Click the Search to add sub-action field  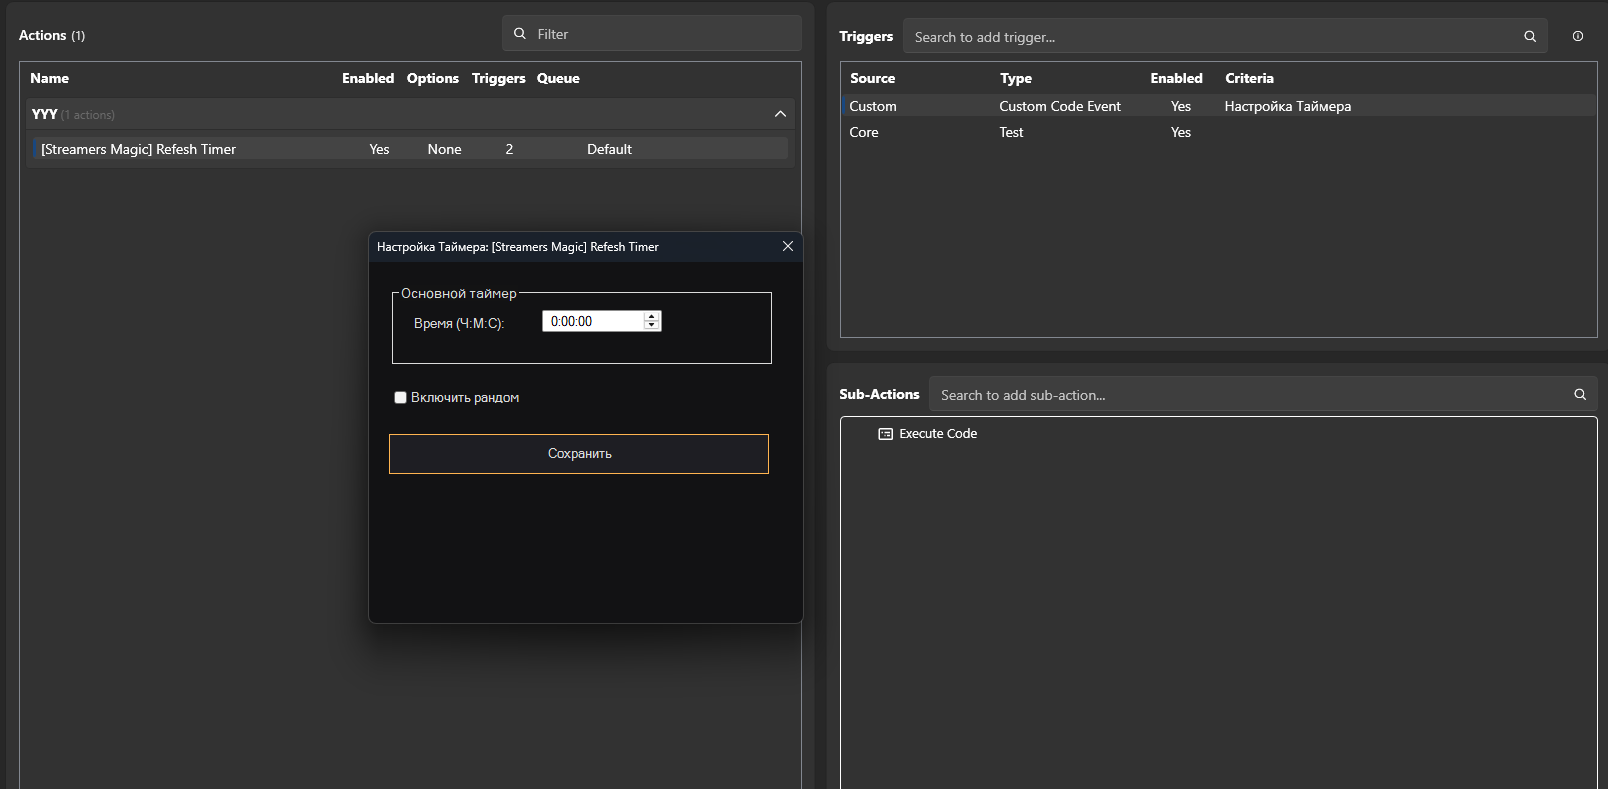pyautogui.click(x=1250, y=395)
